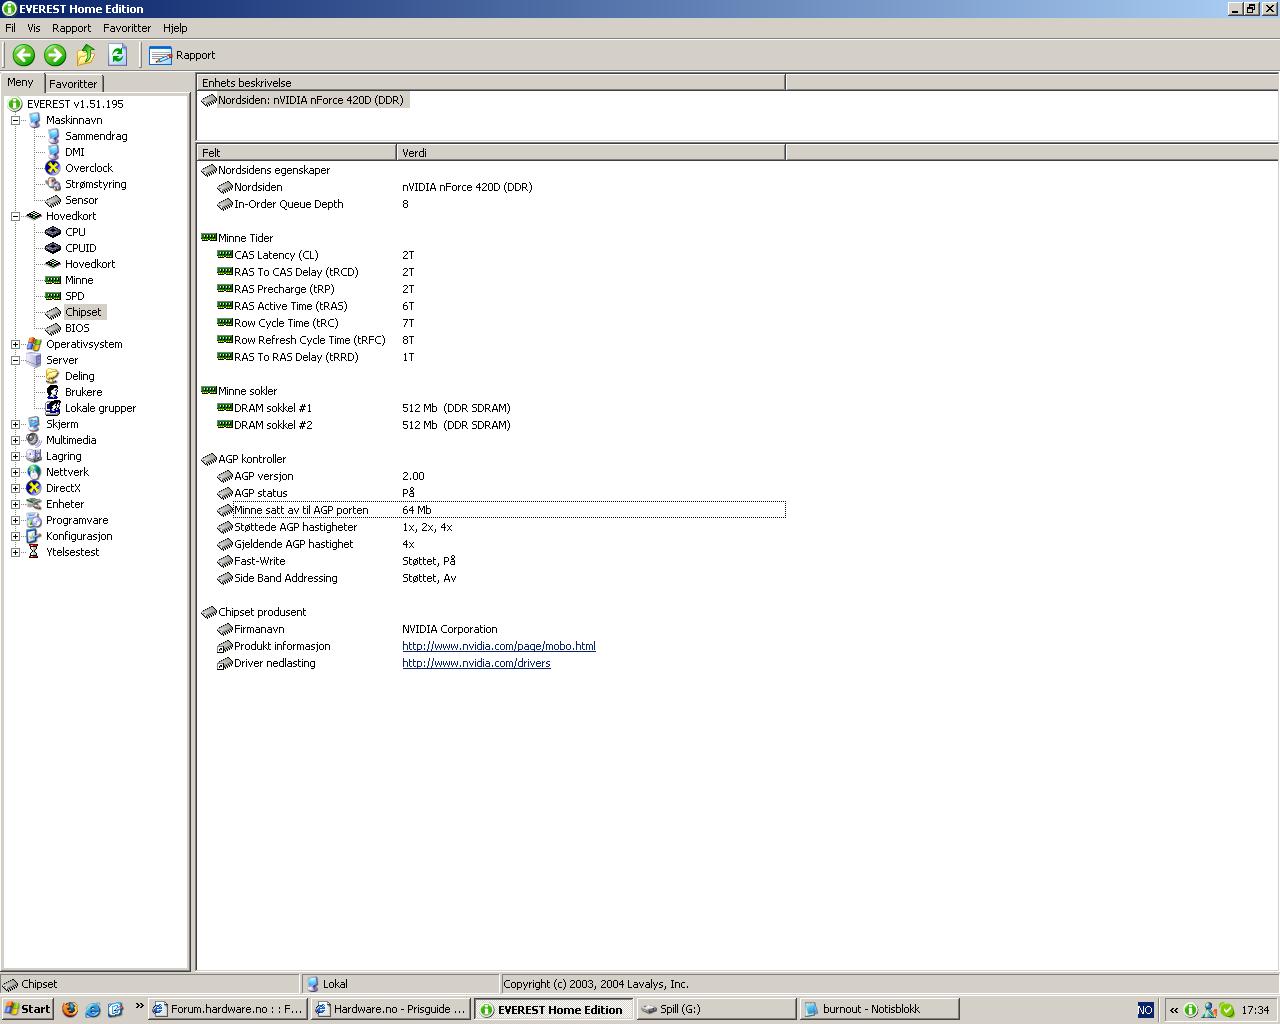
Task: Launch Firefox from the quick launch bar
Action: point(70,1009)
